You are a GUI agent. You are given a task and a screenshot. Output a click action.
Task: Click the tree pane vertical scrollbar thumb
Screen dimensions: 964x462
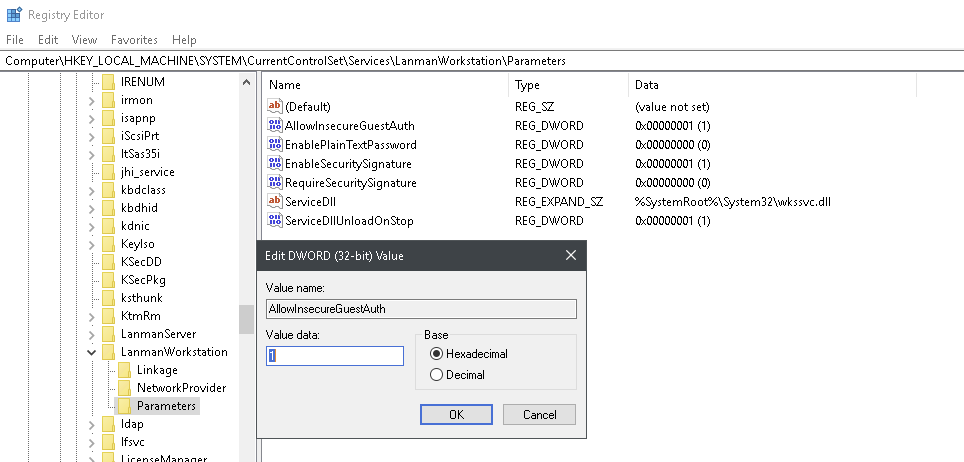pos(247,319)
